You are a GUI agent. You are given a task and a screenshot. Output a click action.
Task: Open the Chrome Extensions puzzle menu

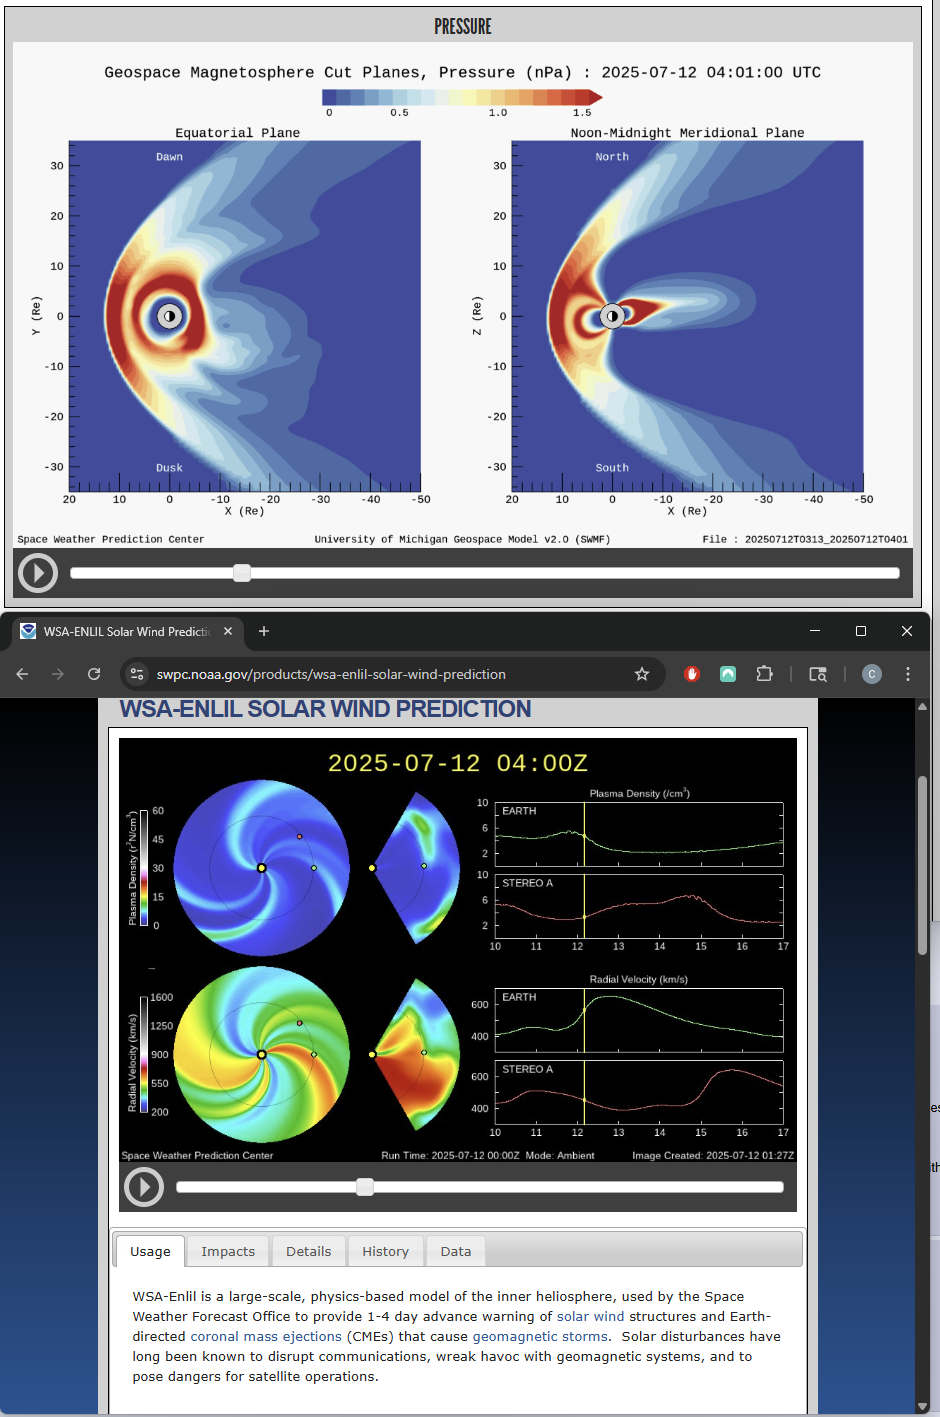(x=765, y=674)
